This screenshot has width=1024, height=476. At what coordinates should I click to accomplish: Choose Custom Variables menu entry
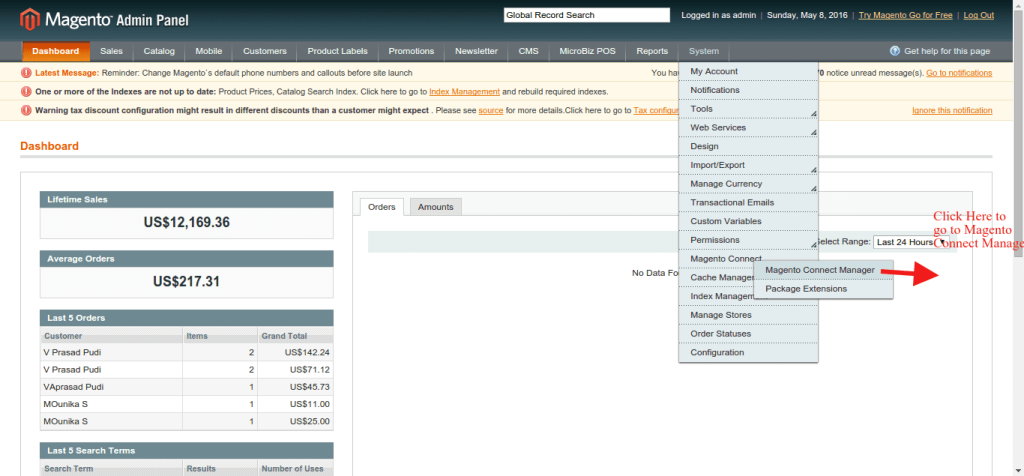[x=748, y=221]
